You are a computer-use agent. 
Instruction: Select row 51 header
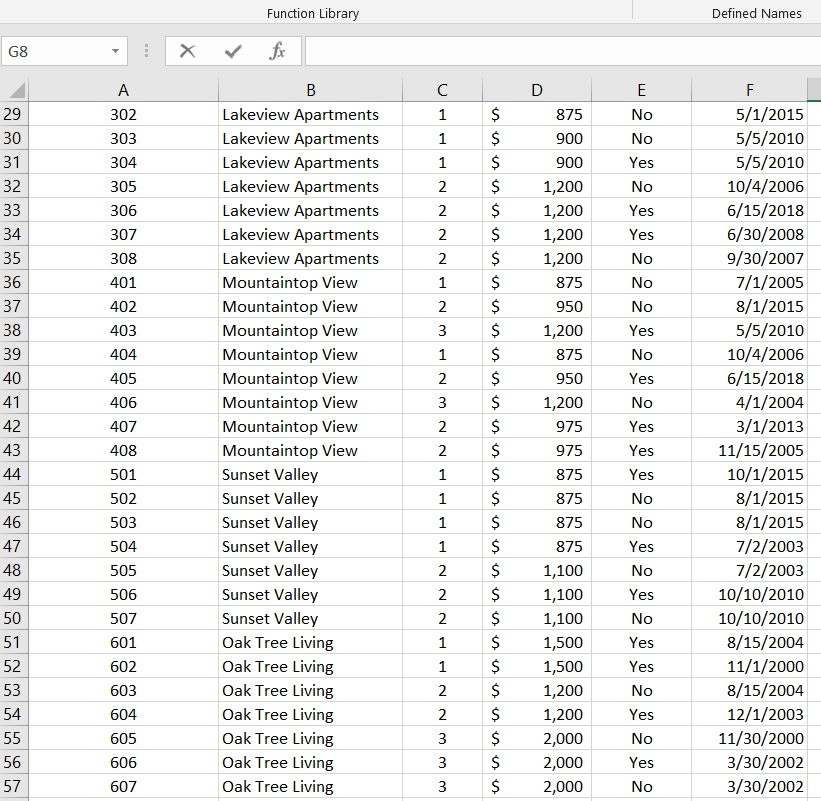[14, 642]
